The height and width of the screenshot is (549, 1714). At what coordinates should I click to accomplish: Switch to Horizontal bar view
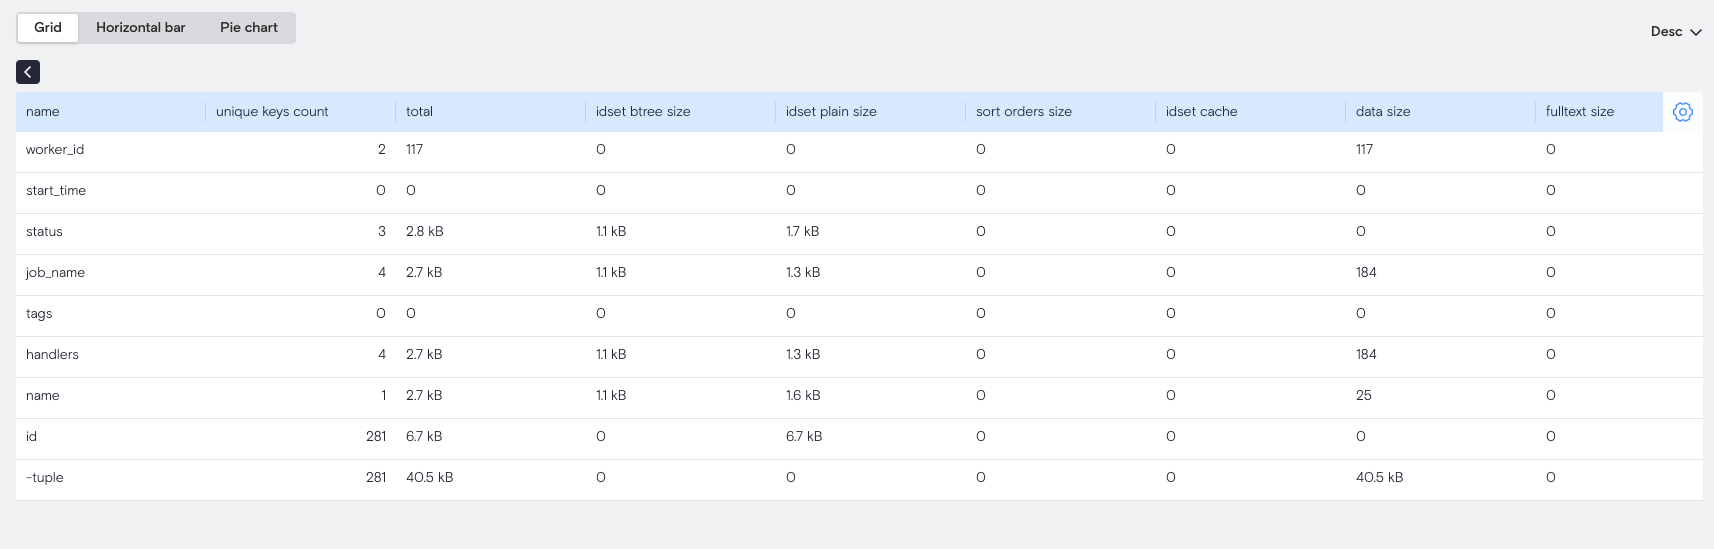141,28
